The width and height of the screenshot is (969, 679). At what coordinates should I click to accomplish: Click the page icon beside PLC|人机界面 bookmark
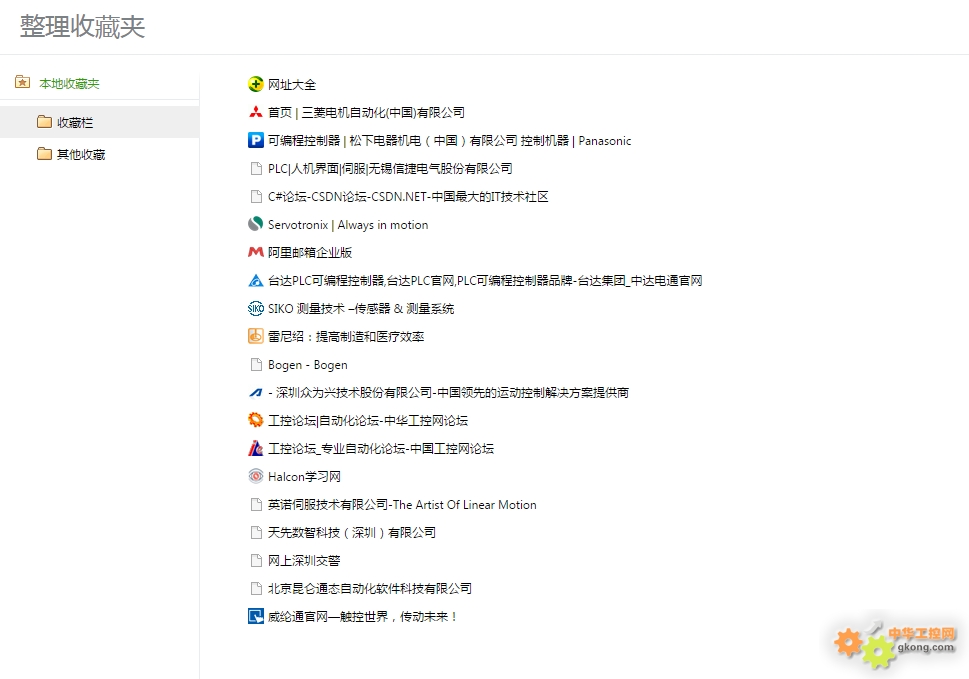256,168
